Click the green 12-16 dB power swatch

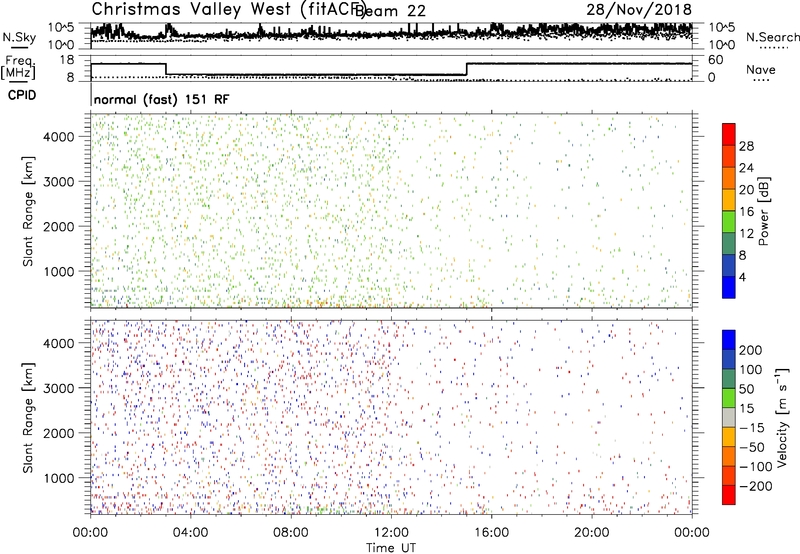tap(729, 221)
